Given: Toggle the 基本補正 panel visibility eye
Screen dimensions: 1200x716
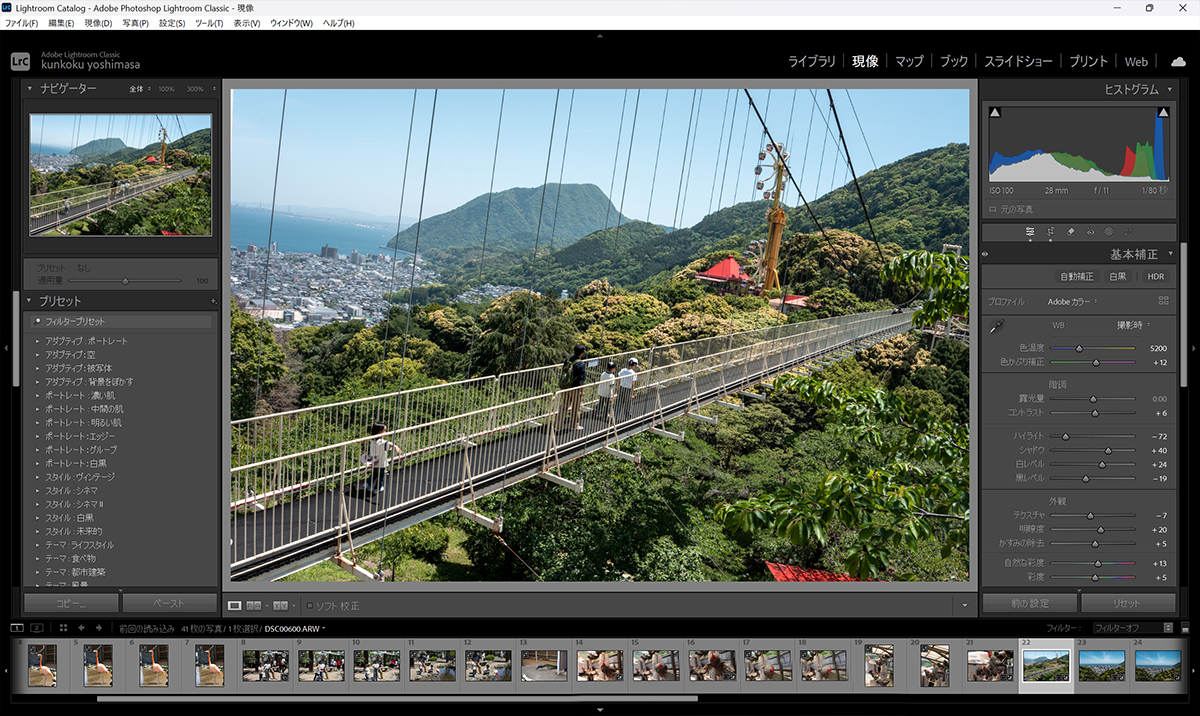Looking at the screenshot, I should [x=985, y=254].
